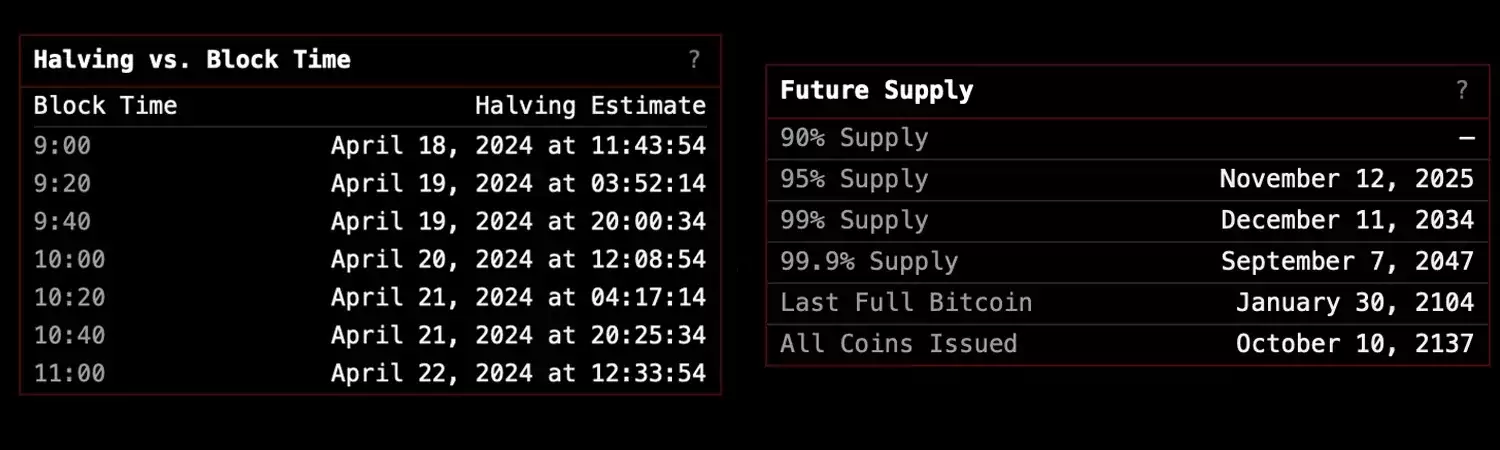Click the Last Full Bitcoin label

[906, 303]
